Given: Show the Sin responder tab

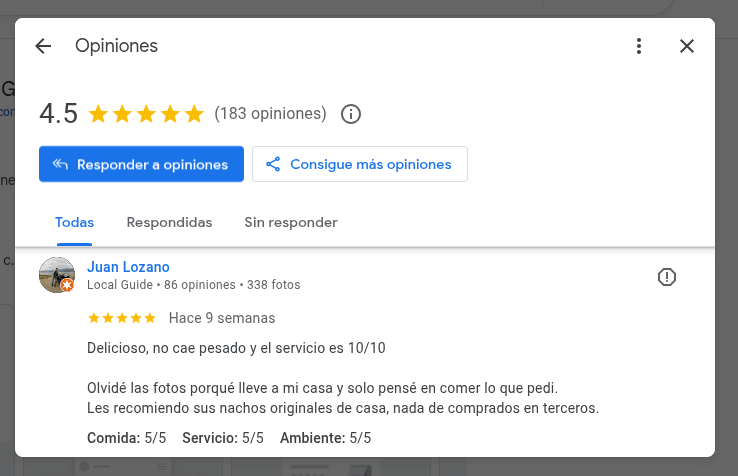Looking at the screenshot, I should pos(291,222).
